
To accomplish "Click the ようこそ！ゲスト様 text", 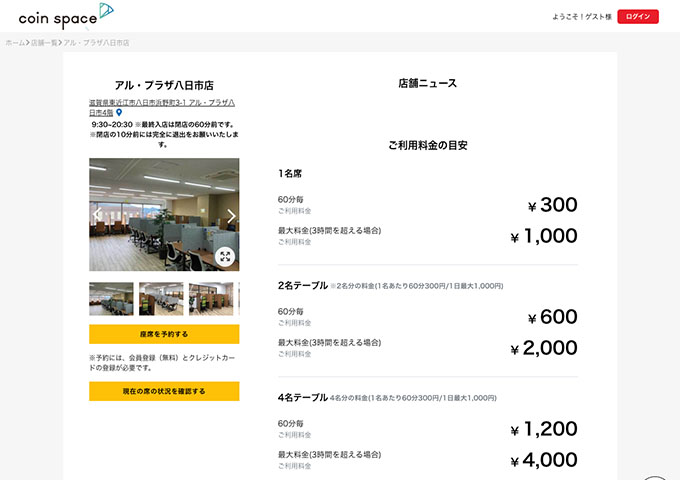I will point(582,16).
